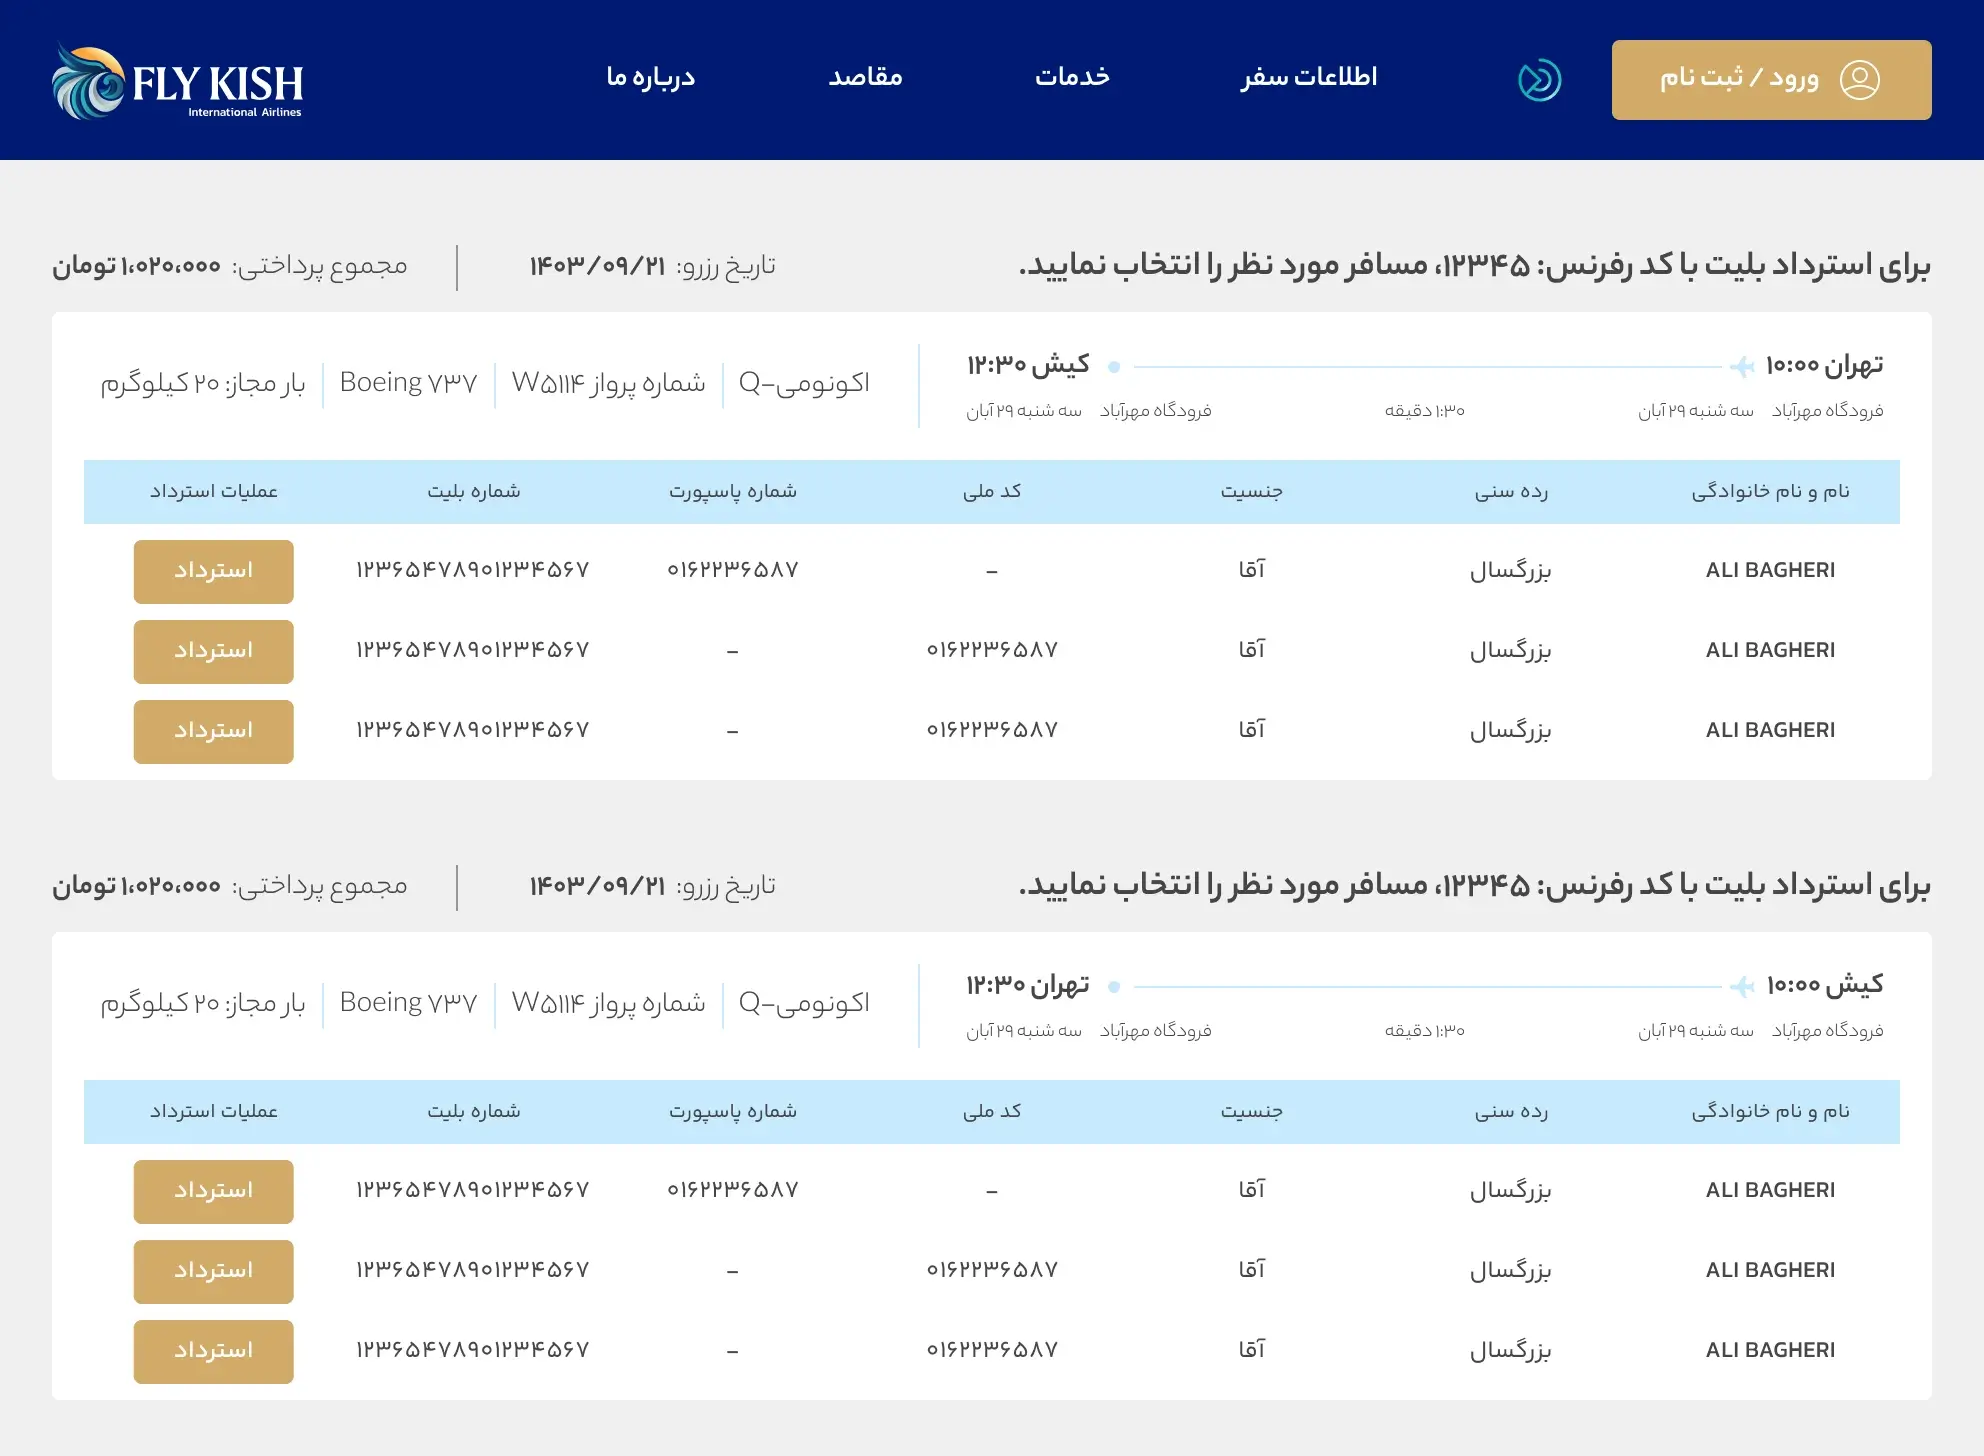Screen dimensions: 1984x1456
Task: Click the ticket number in the first passenger row
Action: point(472,570)
